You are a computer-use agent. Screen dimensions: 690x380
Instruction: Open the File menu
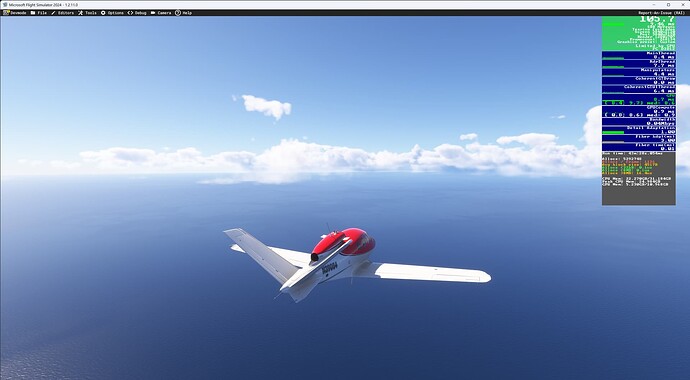39,13
